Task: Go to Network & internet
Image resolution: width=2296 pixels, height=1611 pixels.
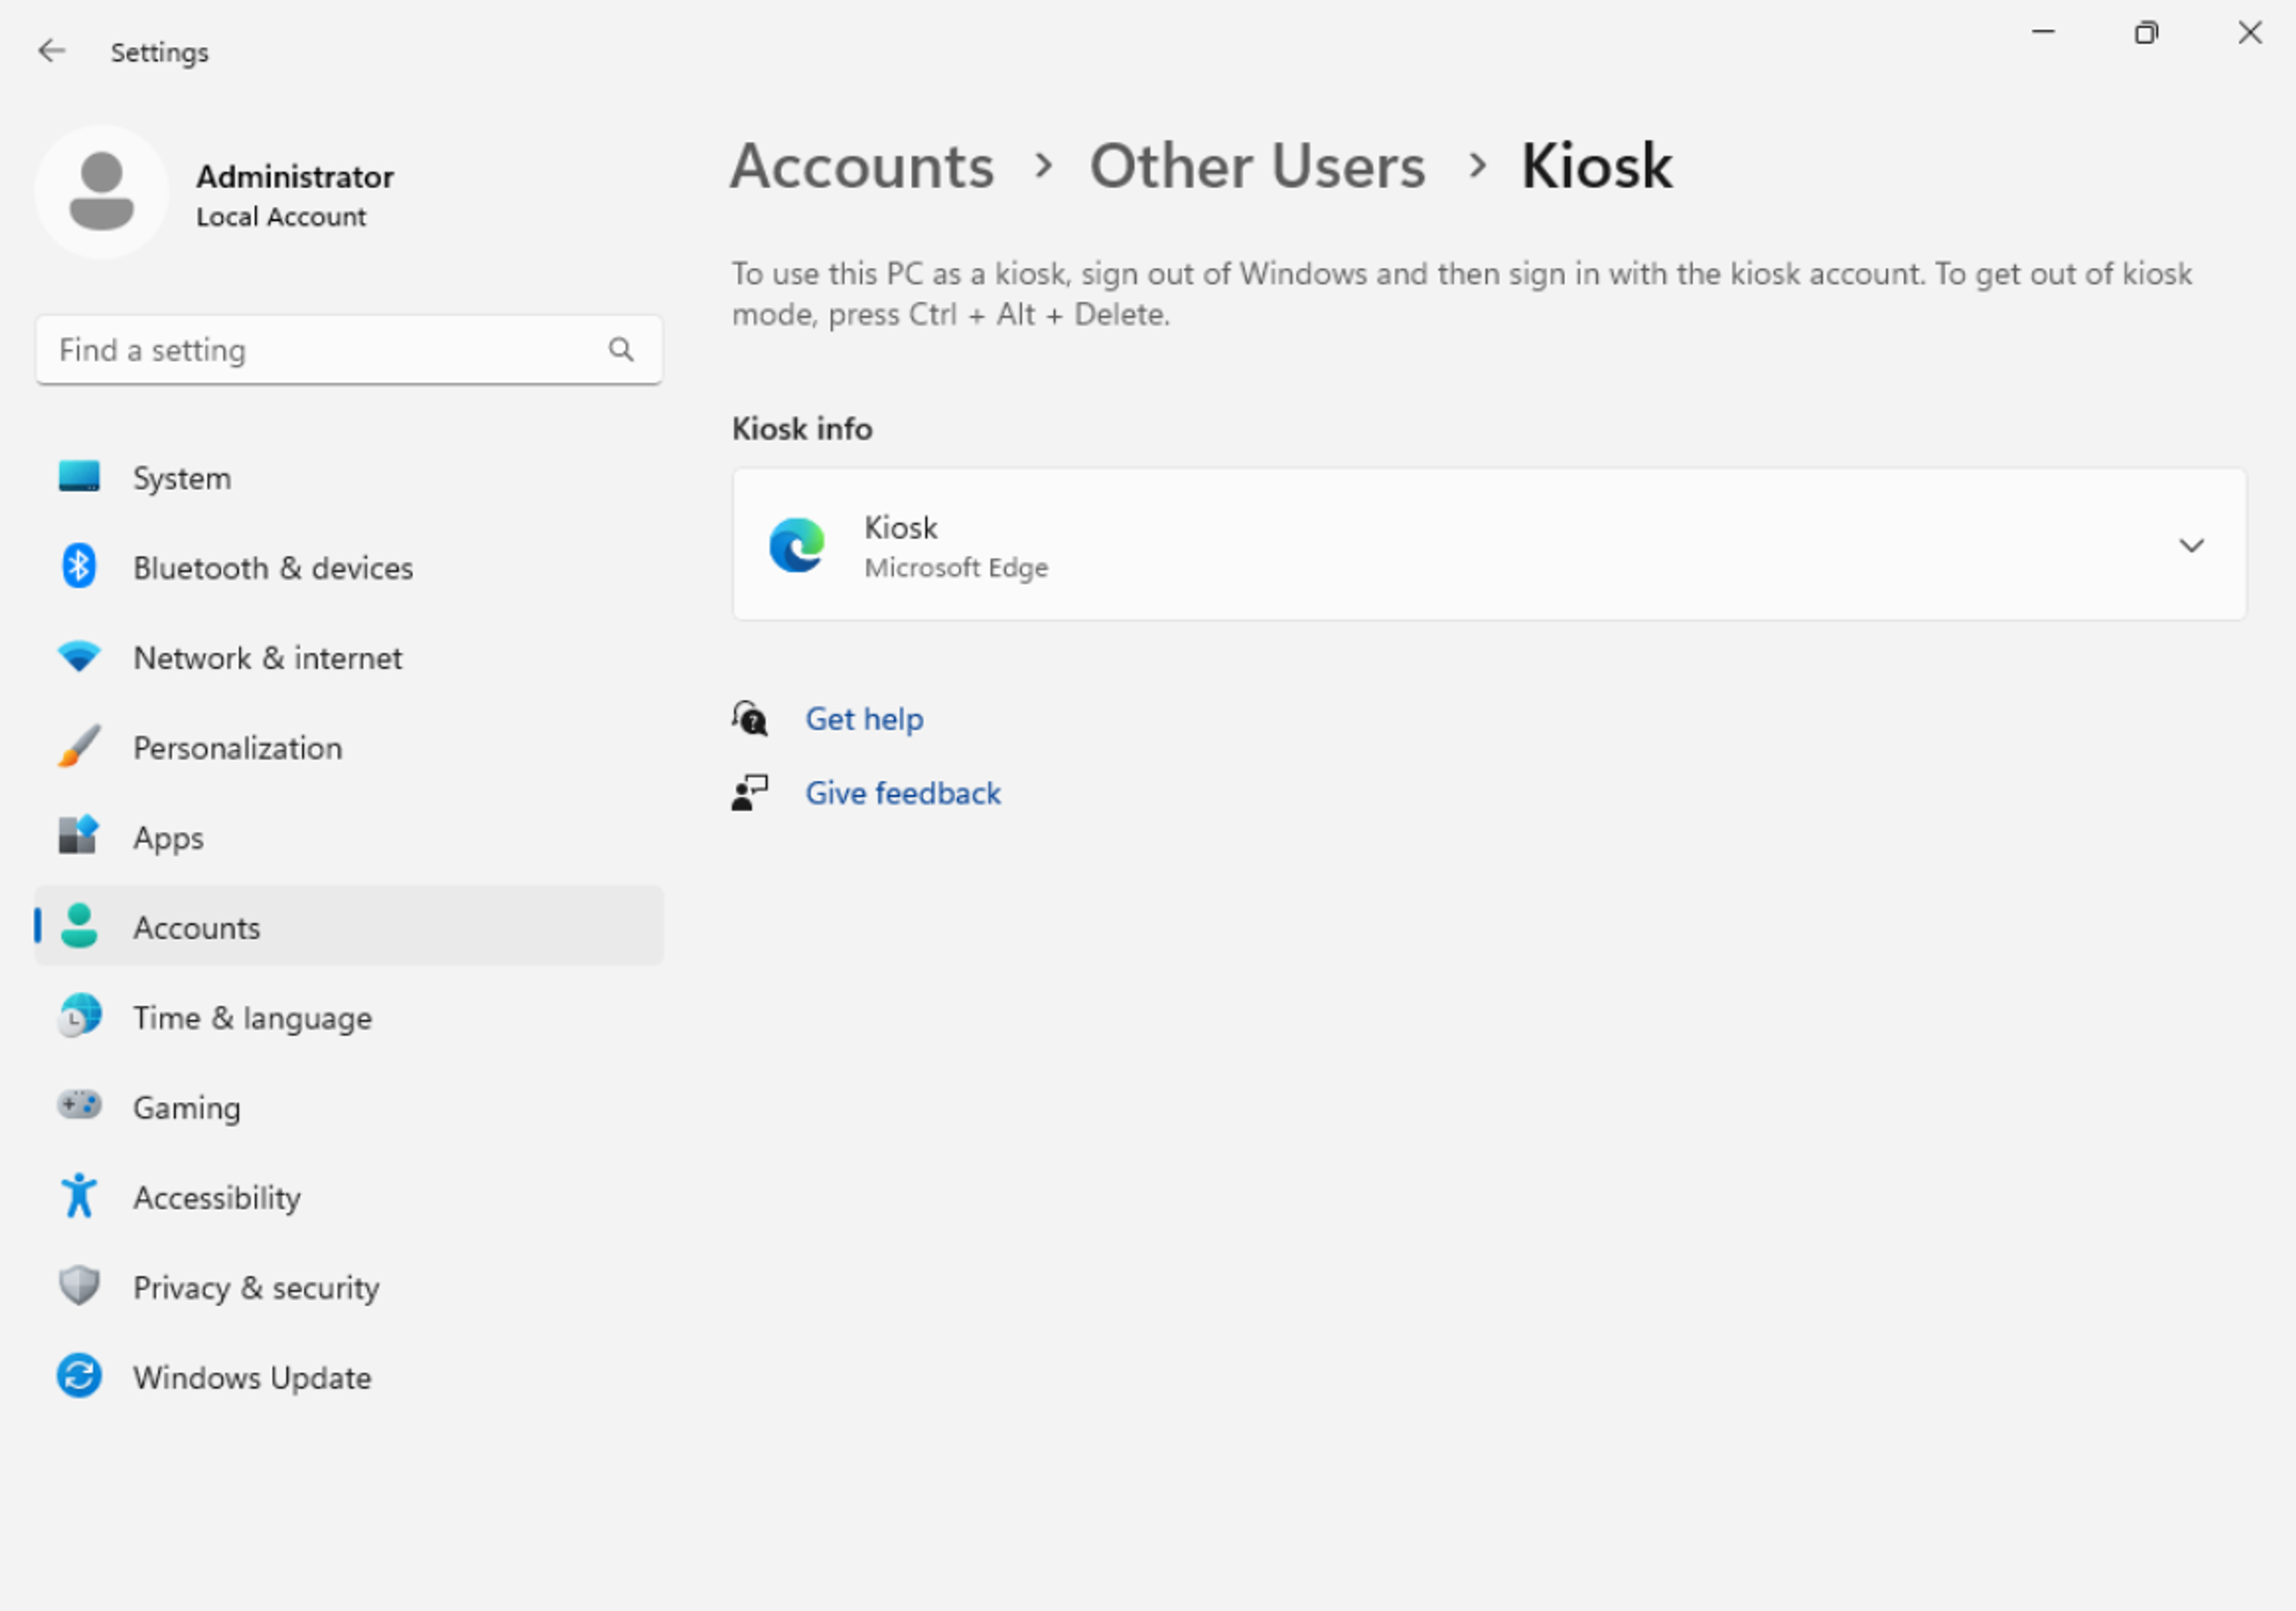Action: 349,657
